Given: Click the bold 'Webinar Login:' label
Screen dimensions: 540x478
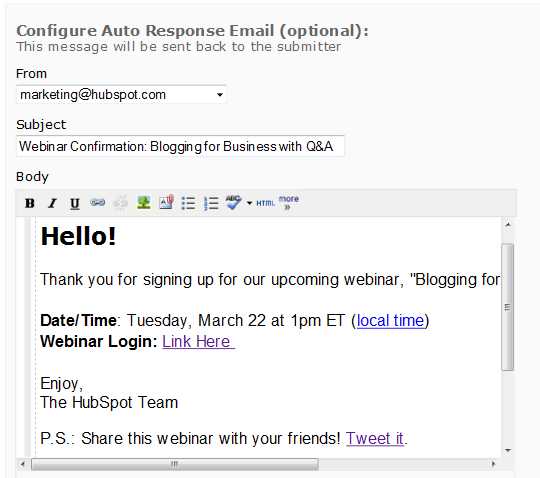Looking at the screenshot, I should [99, 342].
